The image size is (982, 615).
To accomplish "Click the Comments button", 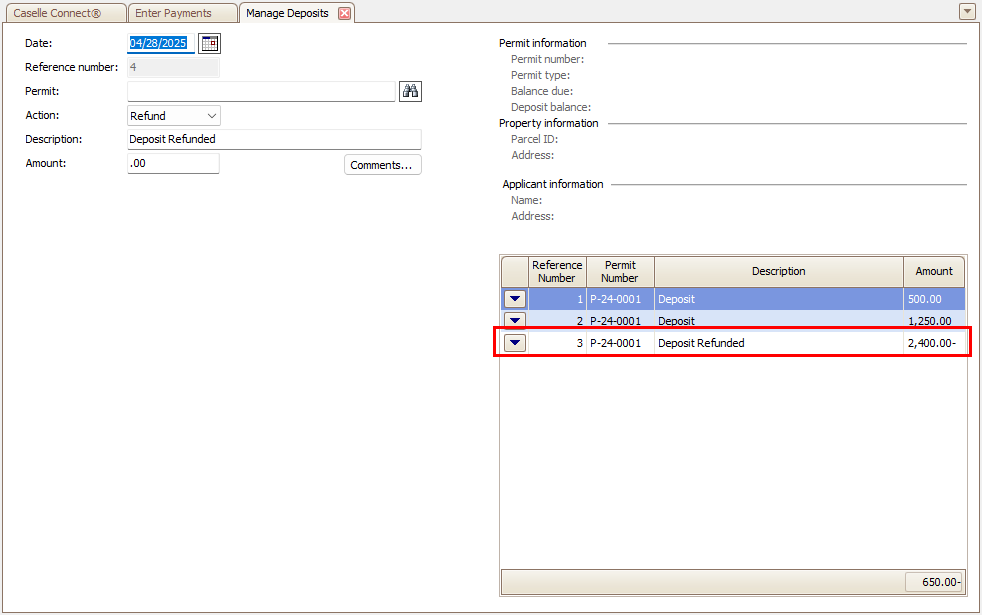I will tap(382, 165).
